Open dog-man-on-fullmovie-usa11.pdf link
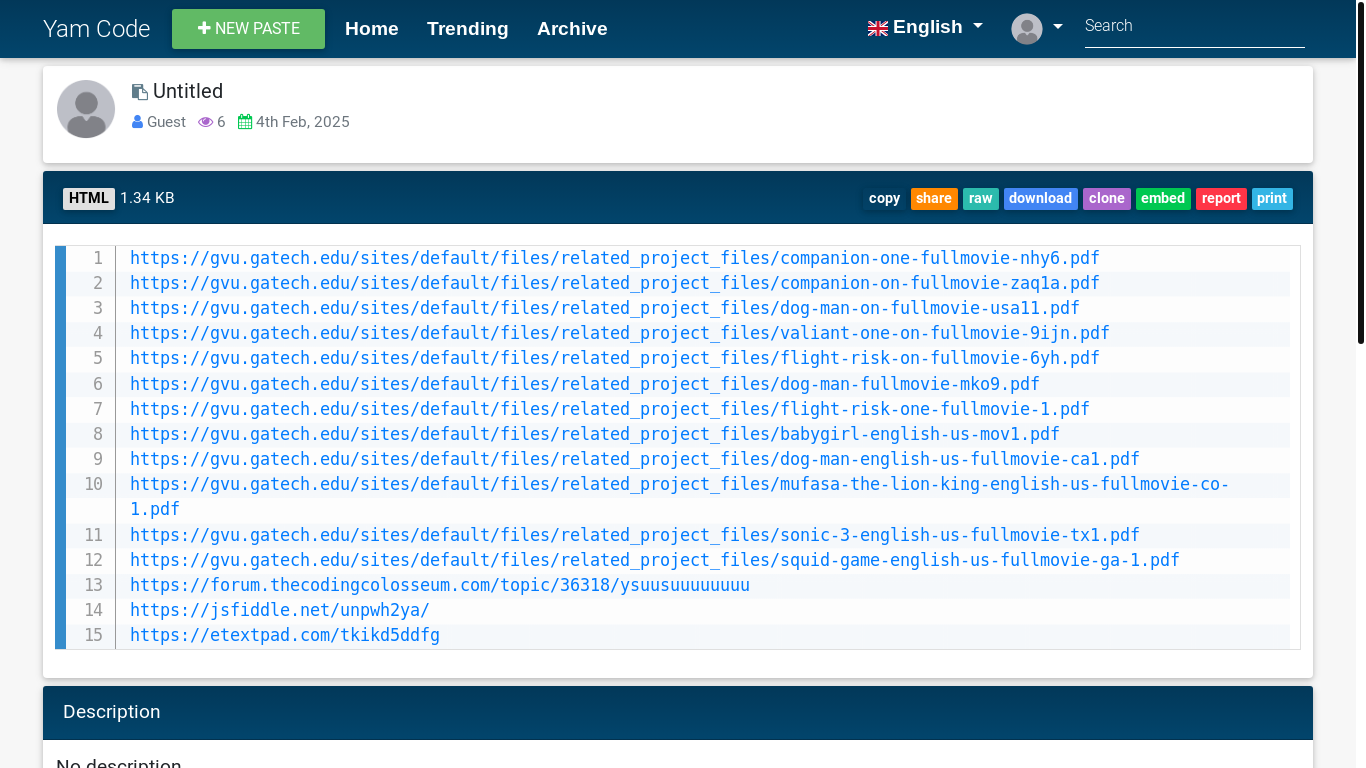This screenshot has height=768, width=1366. tap(605, 308)
